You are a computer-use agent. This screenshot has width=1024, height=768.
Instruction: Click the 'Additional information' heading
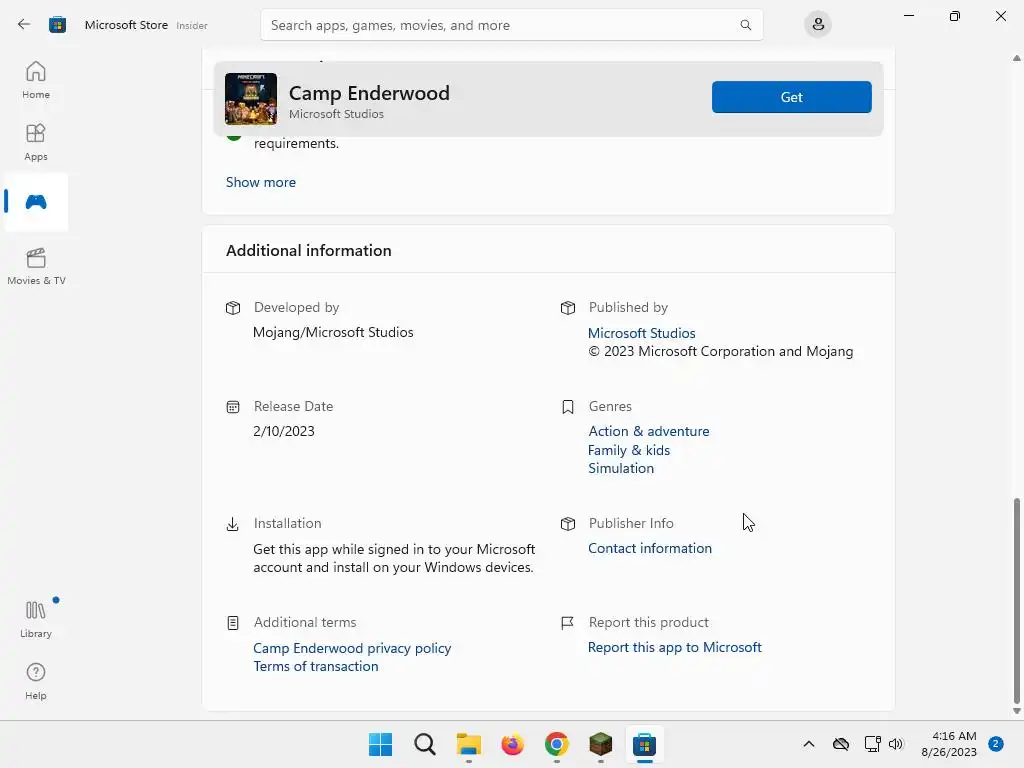pyautogui.click(x=309, y=251)
